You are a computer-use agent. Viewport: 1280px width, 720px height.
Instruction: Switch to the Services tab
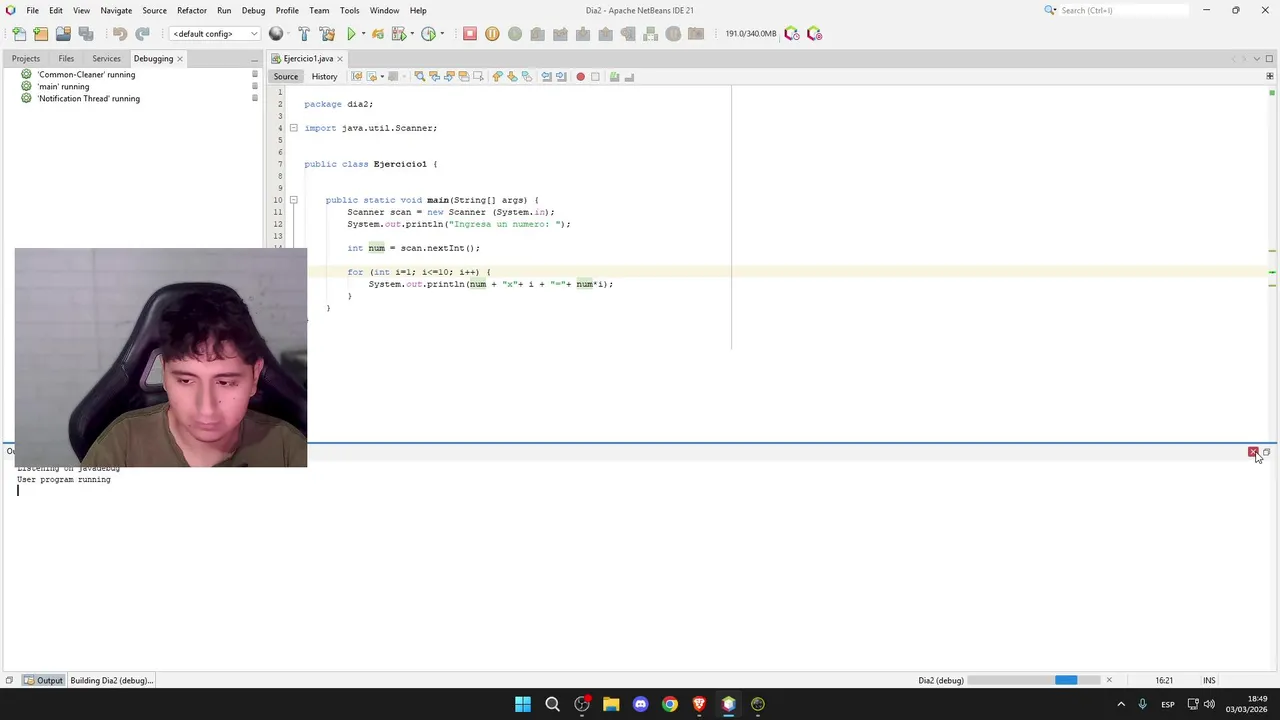(x=106, y=59)
